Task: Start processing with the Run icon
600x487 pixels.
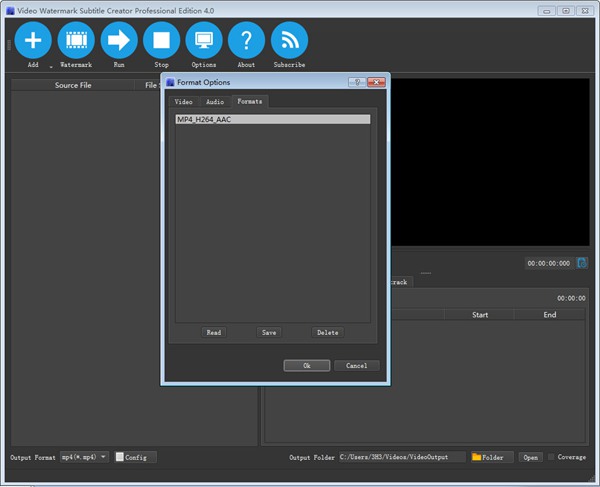Action: click(119, 40)
